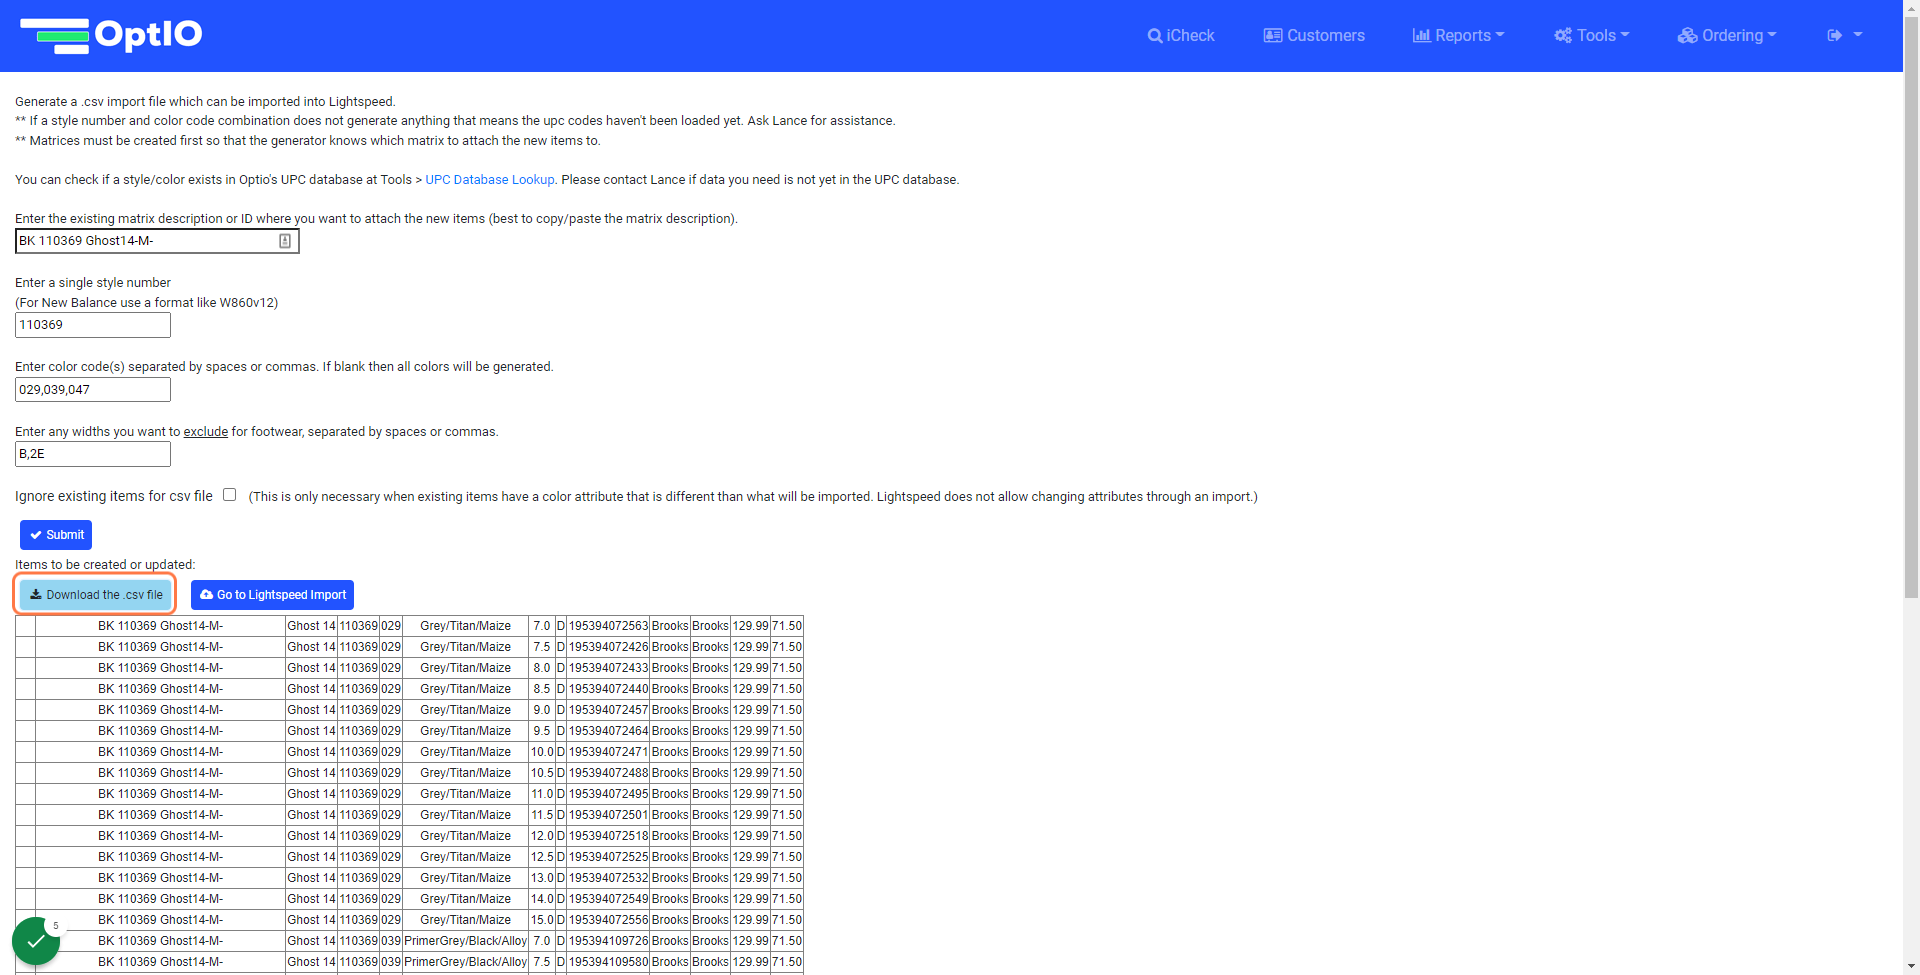The image size is (1920, 975).
Task: Go to the Customers page
Action: 1314,35
